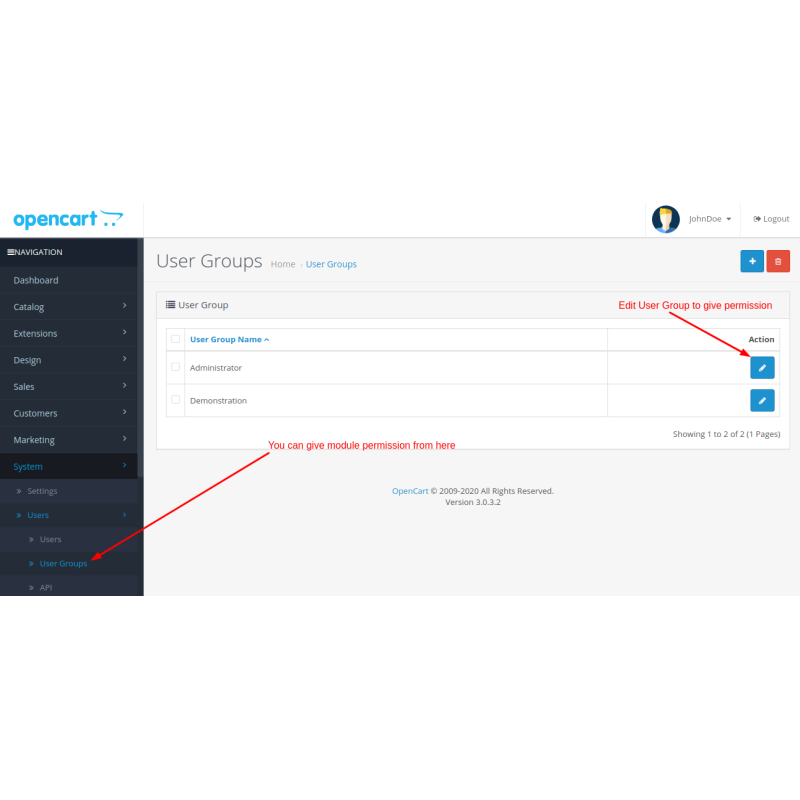Click the red Delete trash icon
The width and height of the screenshot is (800, 800).
coord(778,261)
